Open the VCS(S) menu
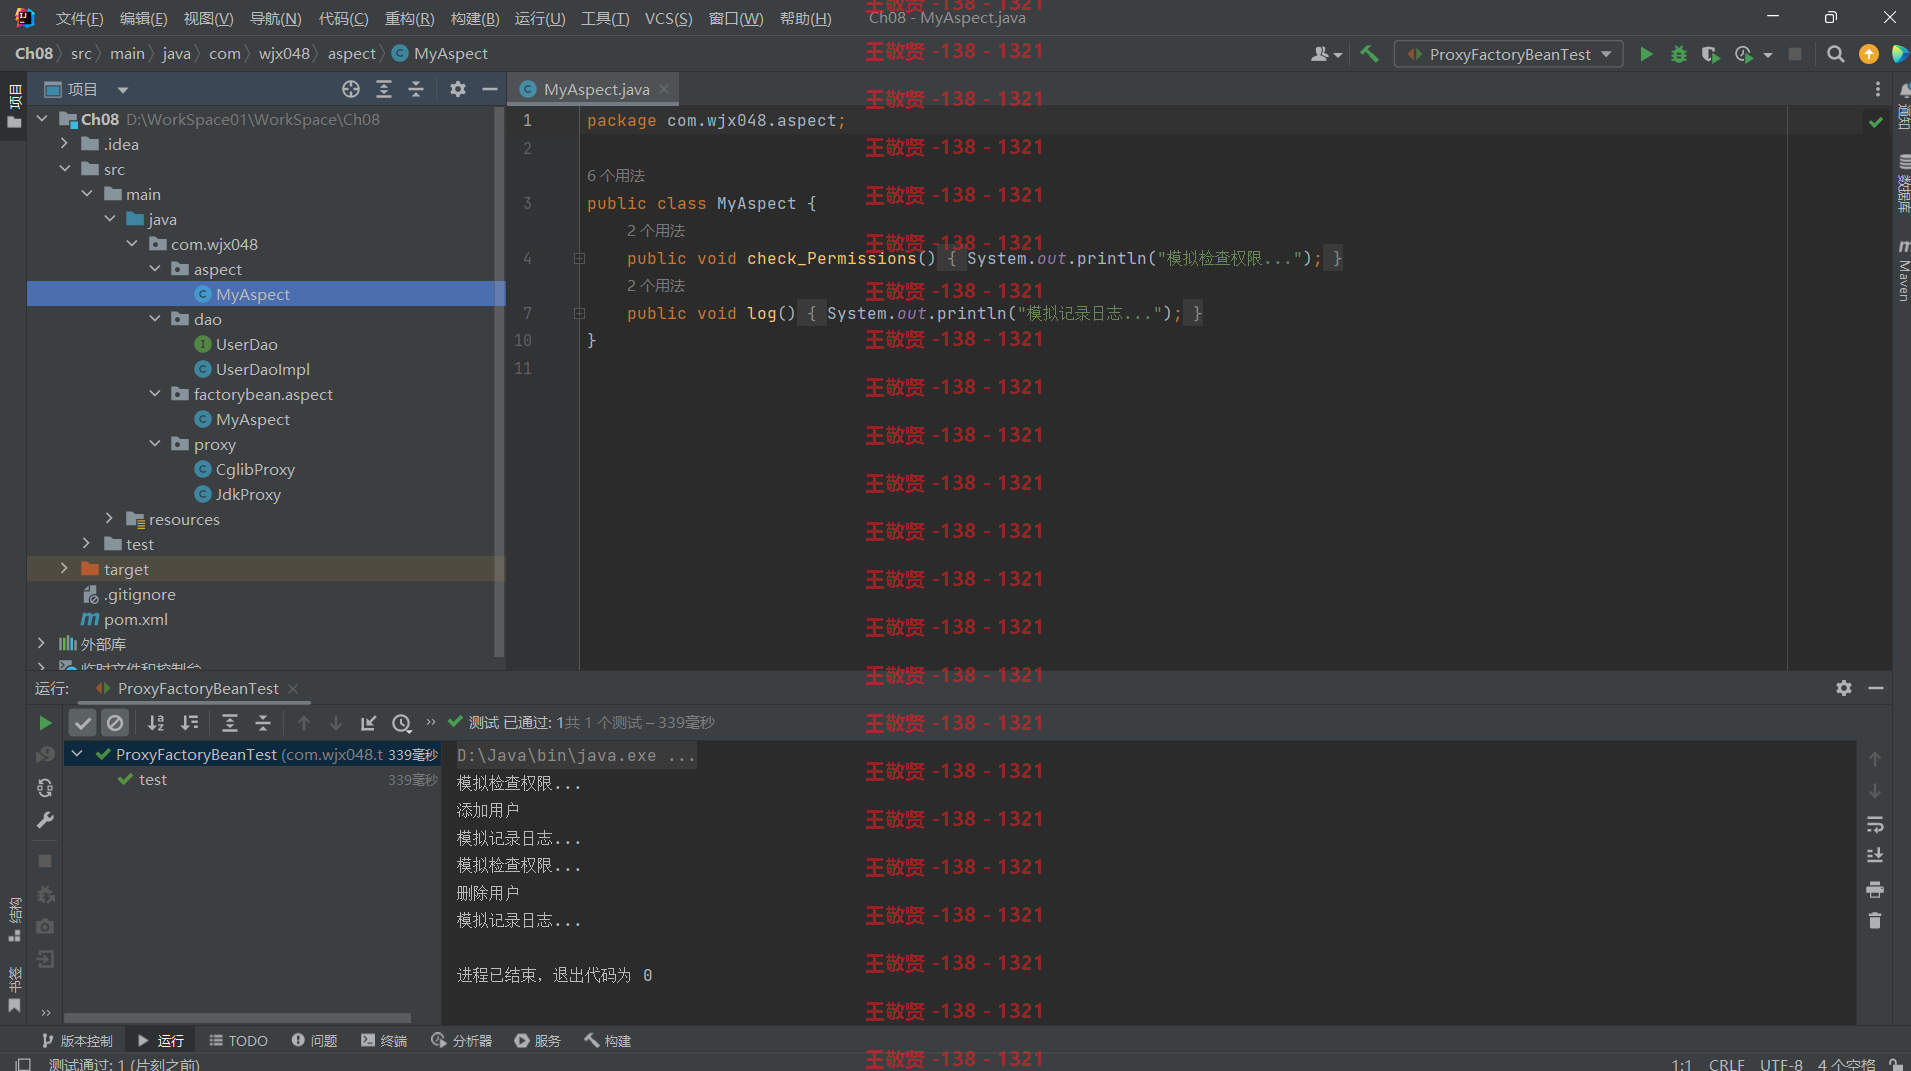 (x=668, y=18)
